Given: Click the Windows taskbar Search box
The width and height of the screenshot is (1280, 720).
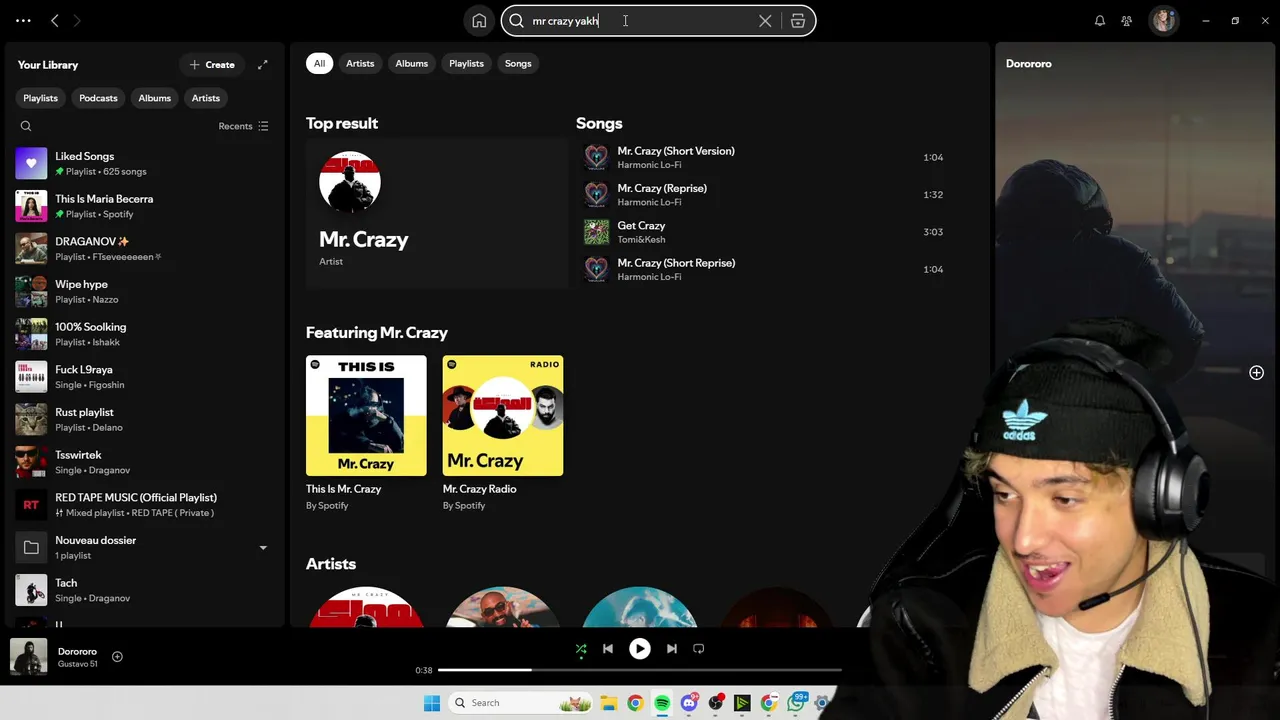Looking at the screenshot, I should (519, 703).
